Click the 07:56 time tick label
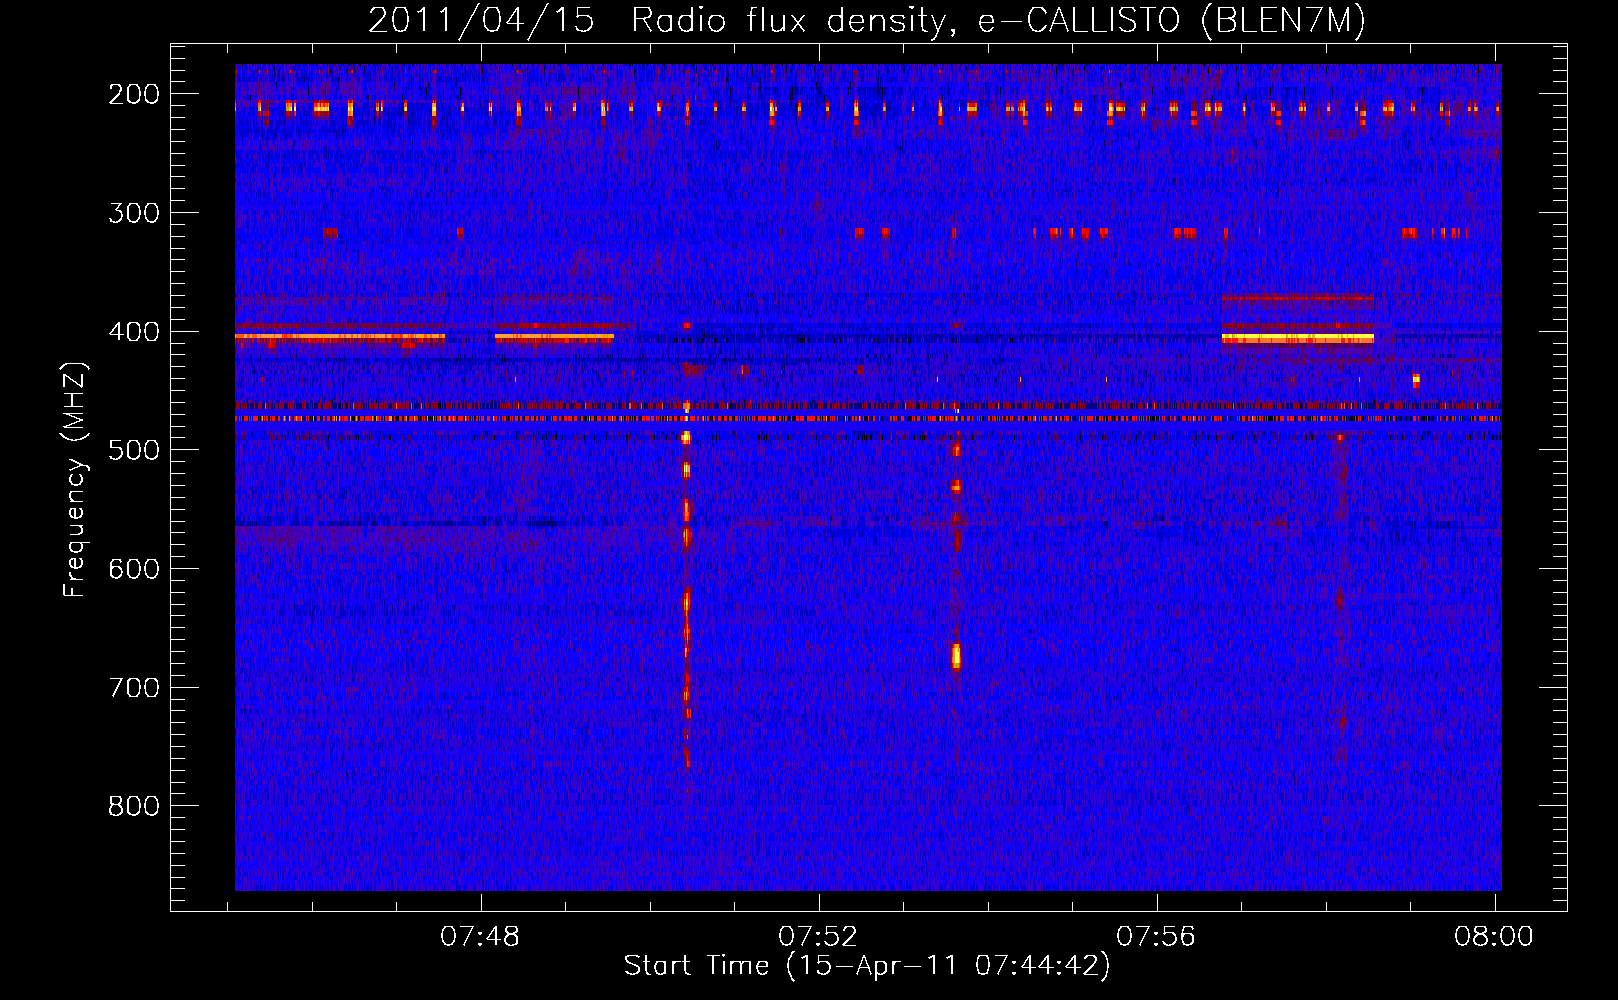 point(1156,936)
